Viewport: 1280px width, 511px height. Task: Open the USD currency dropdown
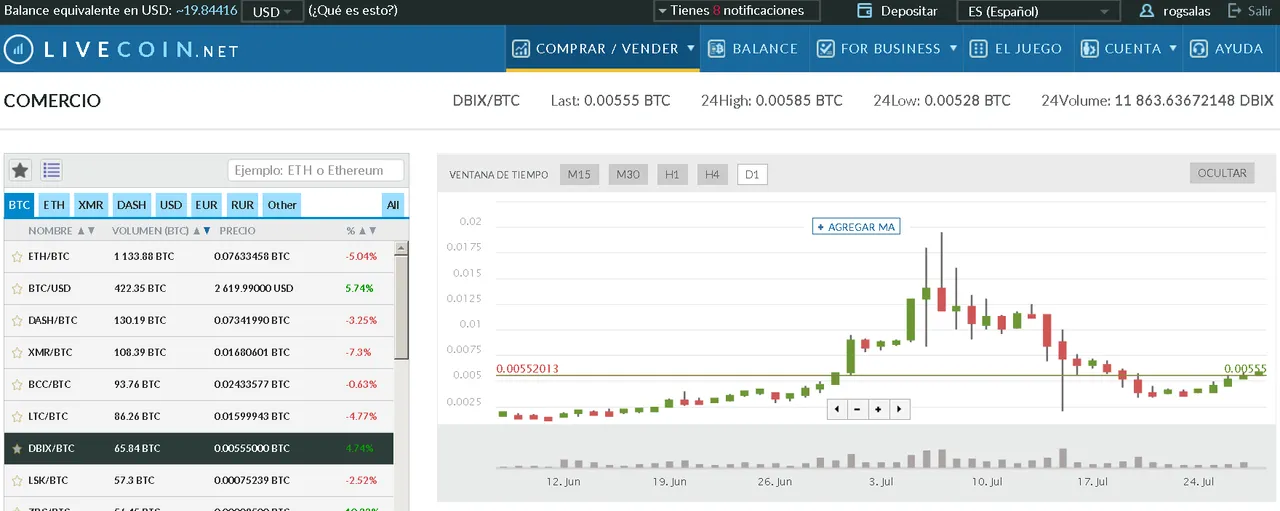coord(272,11)
